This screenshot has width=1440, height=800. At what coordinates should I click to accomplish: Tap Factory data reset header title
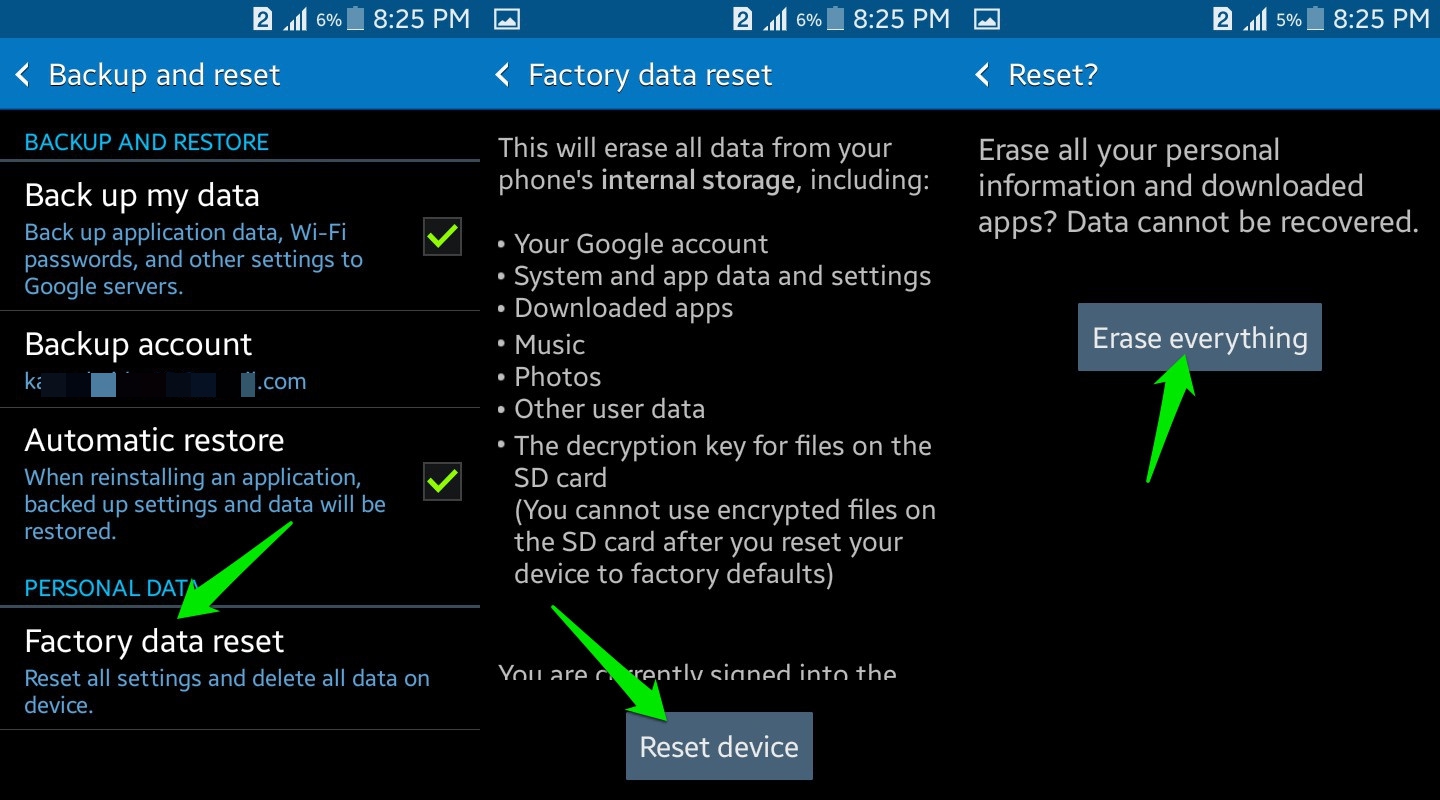point(650,75)
